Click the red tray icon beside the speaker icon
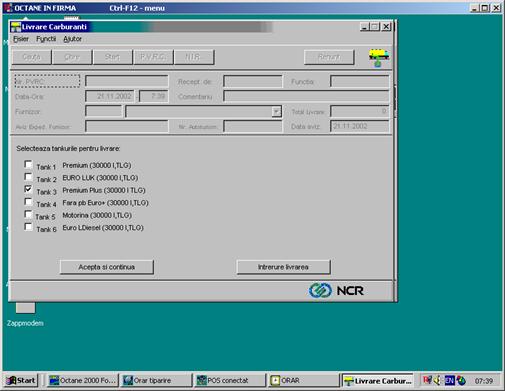 tap(427, 380)
